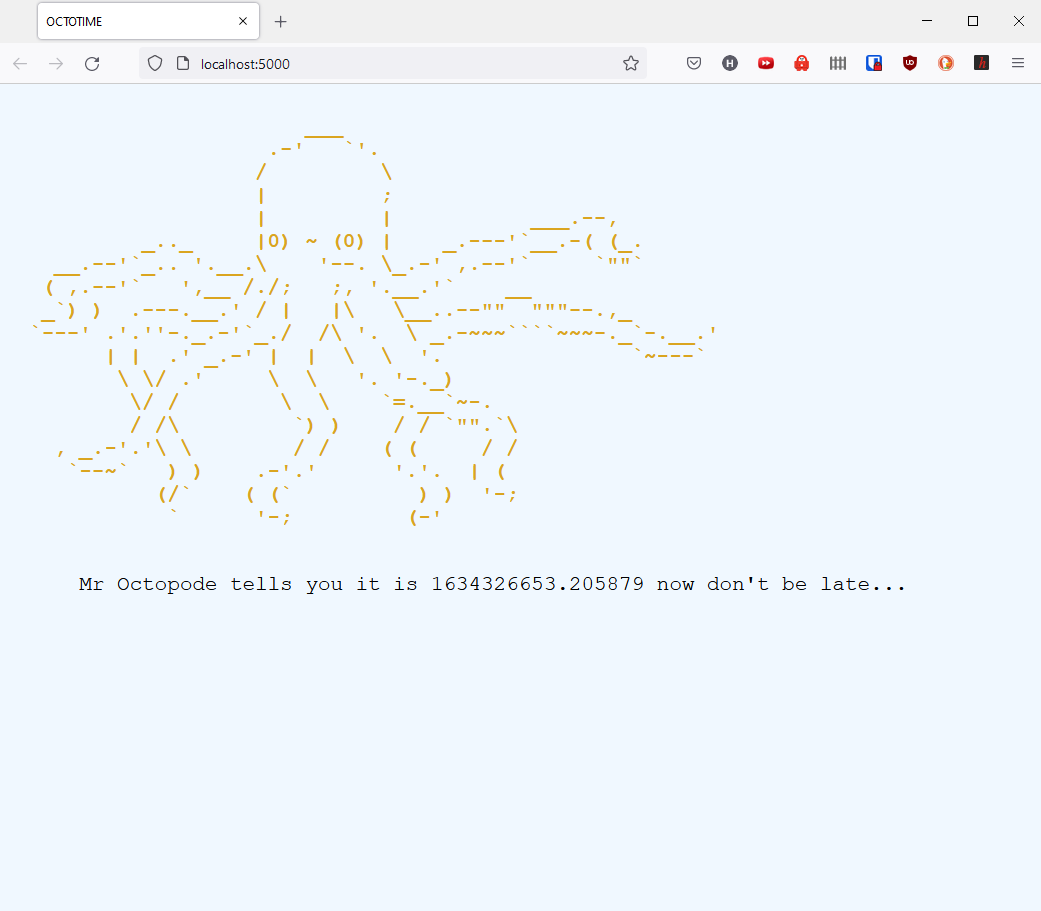Open the red padlock VPN extension

802,64
